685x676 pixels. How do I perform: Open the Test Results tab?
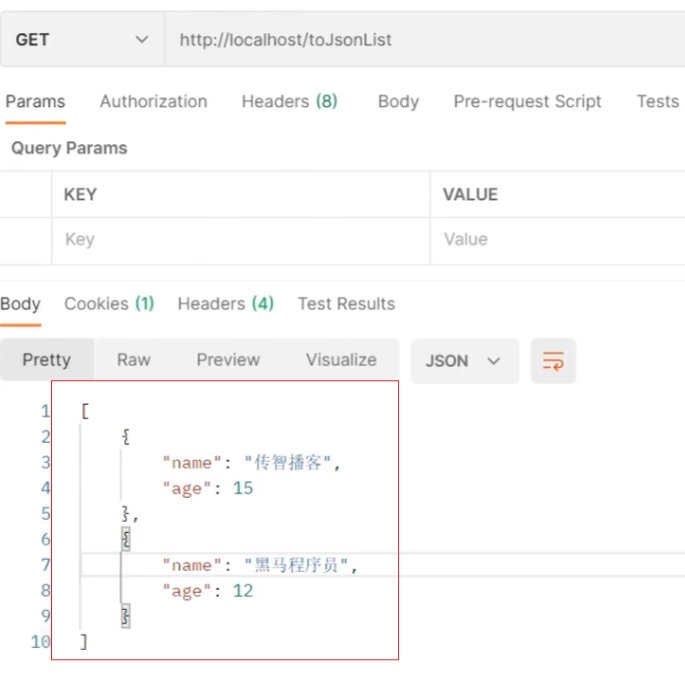[346, 304]
